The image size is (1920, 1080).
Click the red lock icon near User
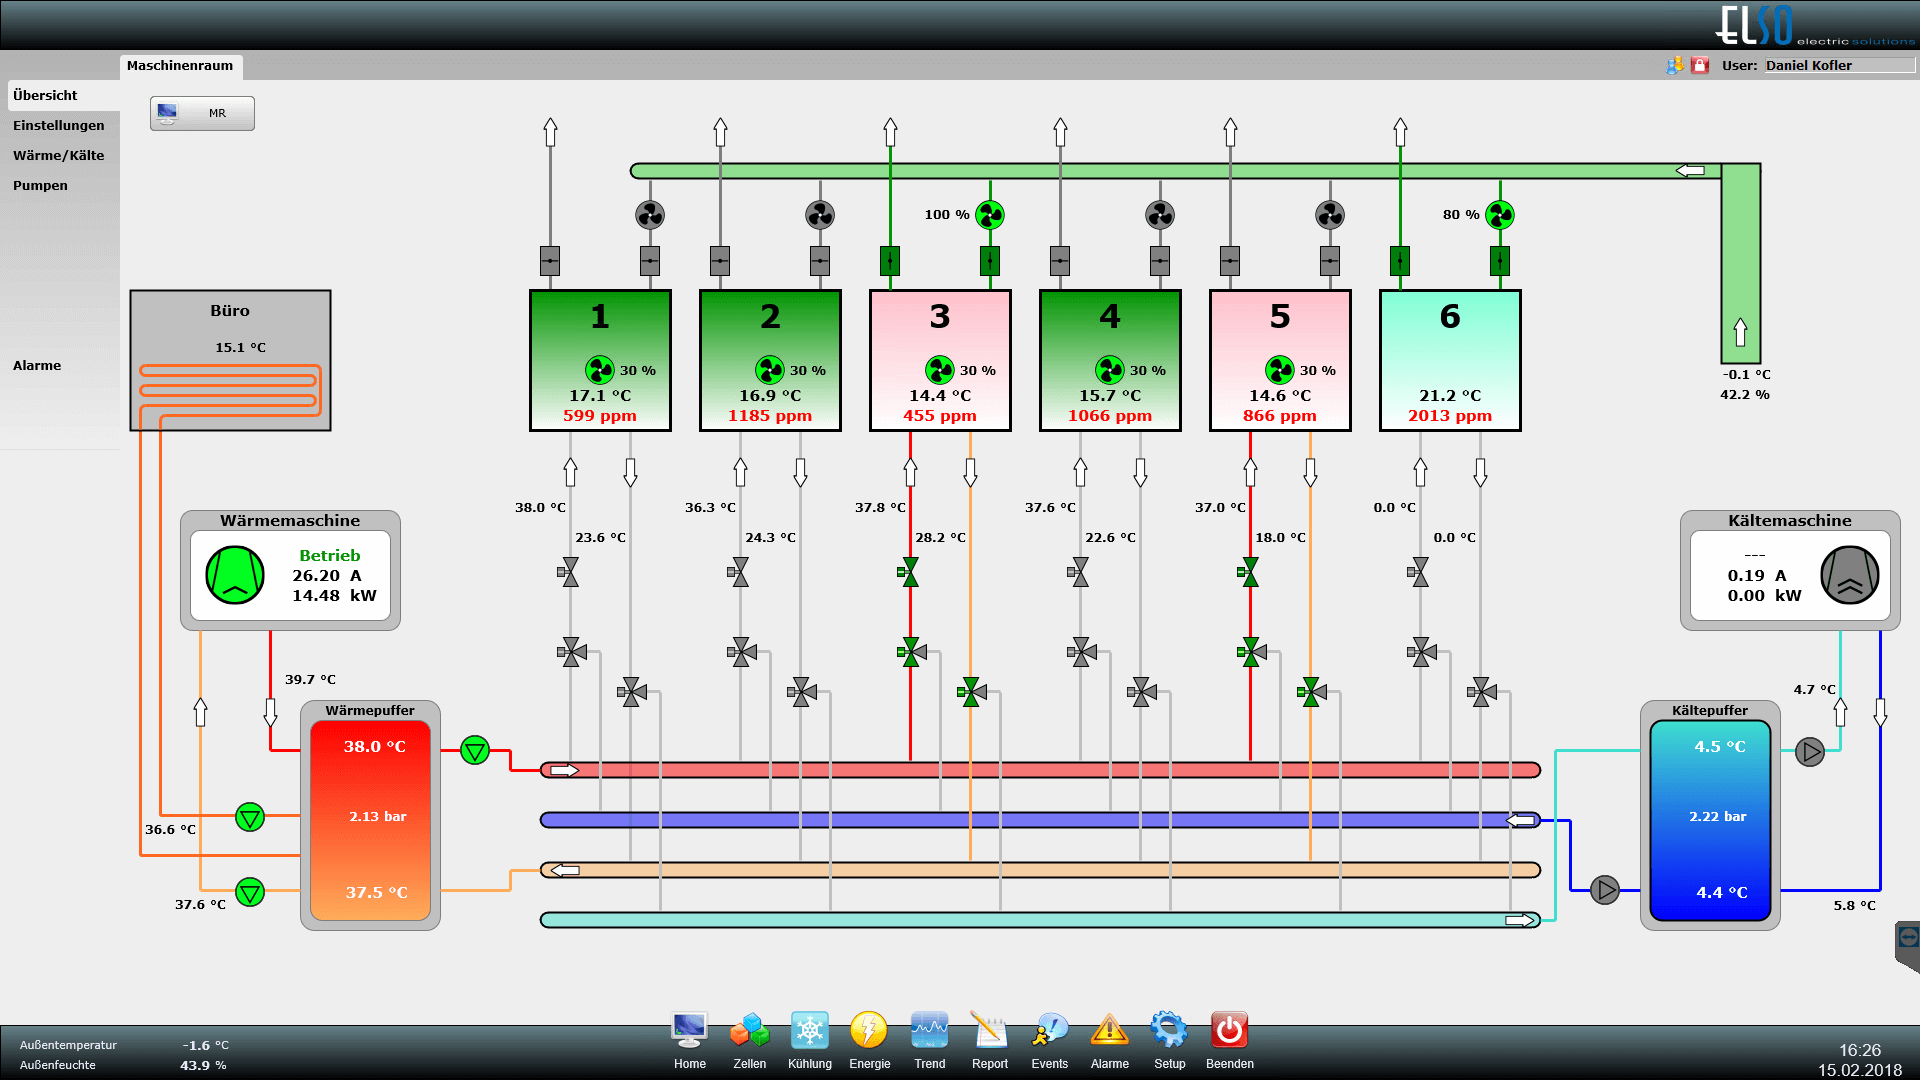[x=1700, y=65]
